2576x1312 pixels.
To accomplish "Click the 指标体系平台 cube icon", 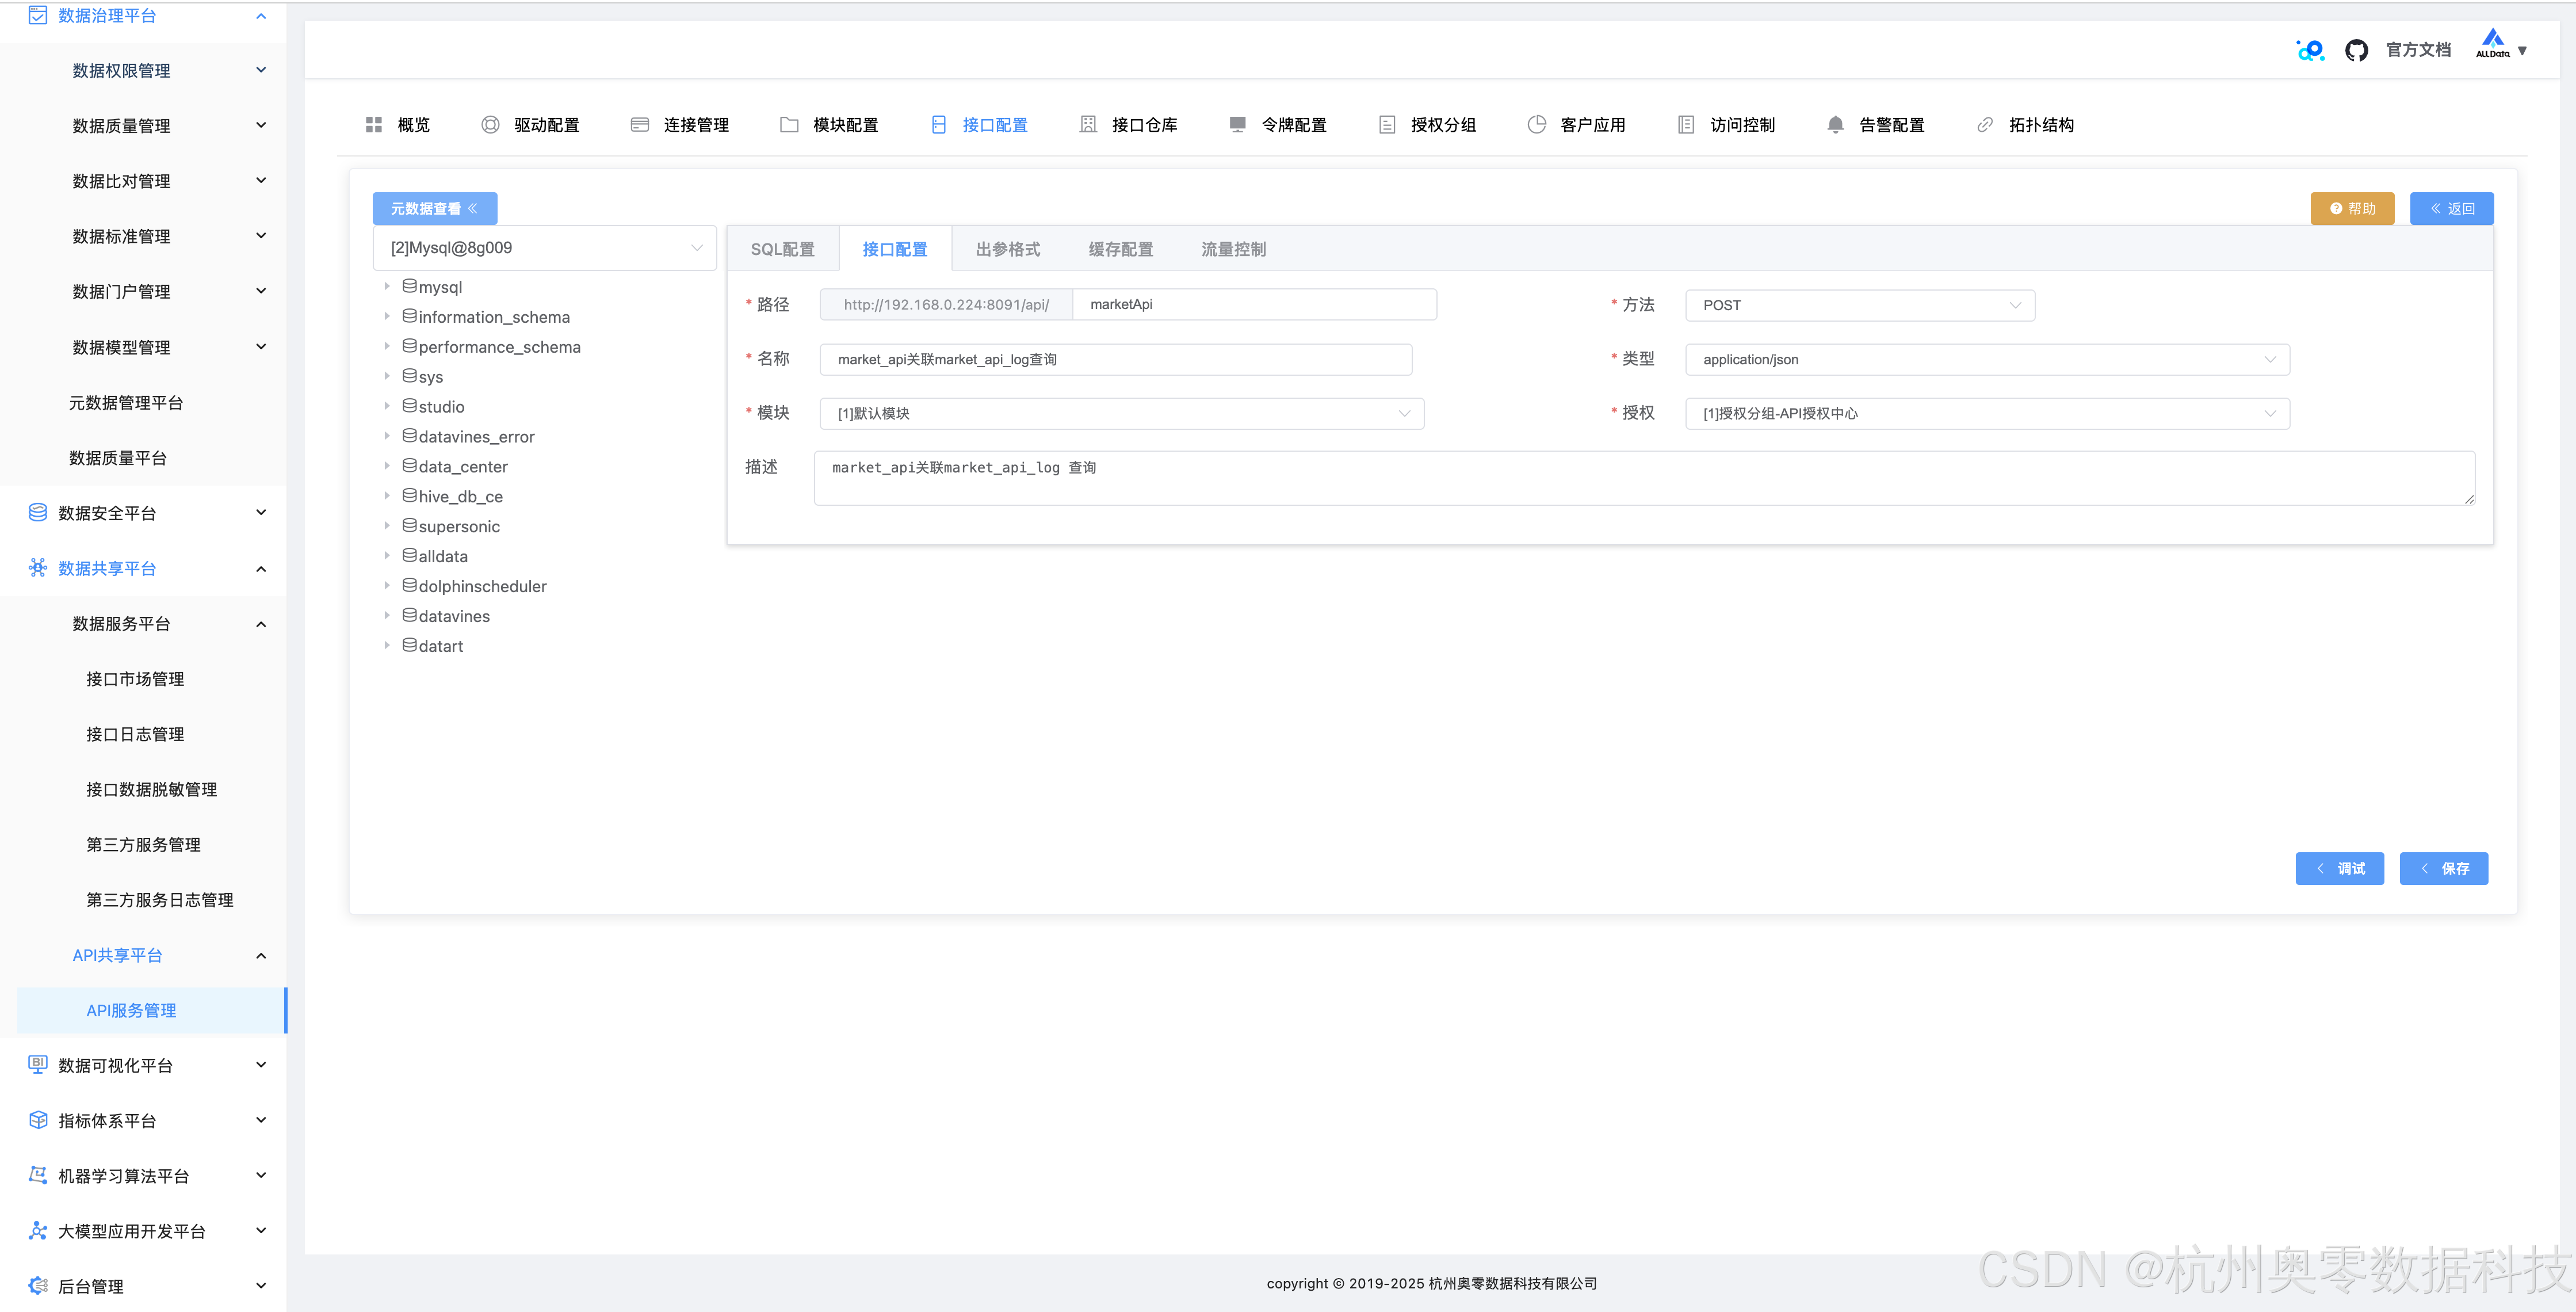I will [x=38, y=1120].
